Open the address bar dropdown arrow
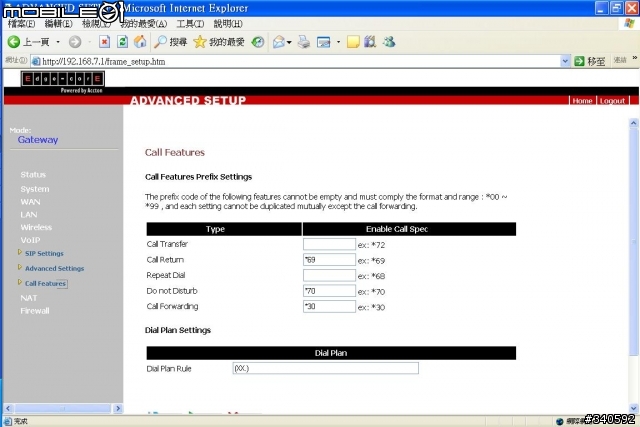Viewport: 640px width, 427px height. [x=565, y=61]
